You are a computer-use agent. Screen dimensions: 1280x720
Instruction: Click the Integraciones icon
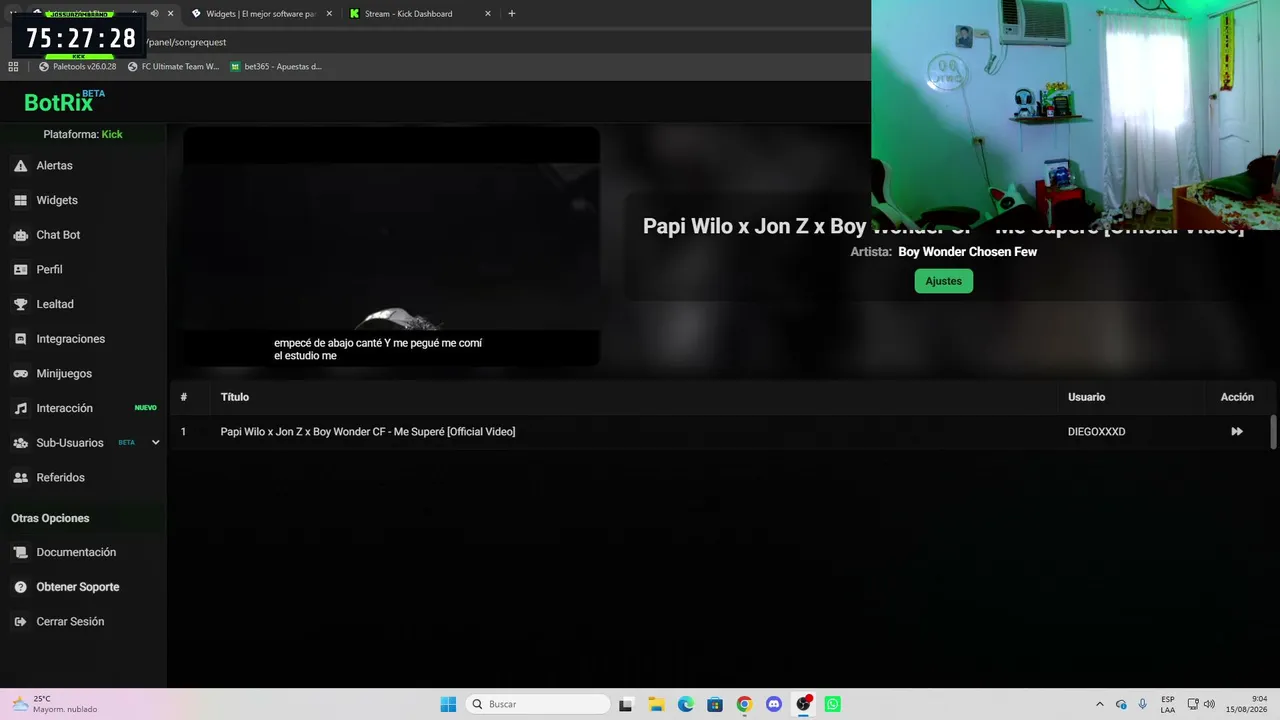click(x=20, y=339)
